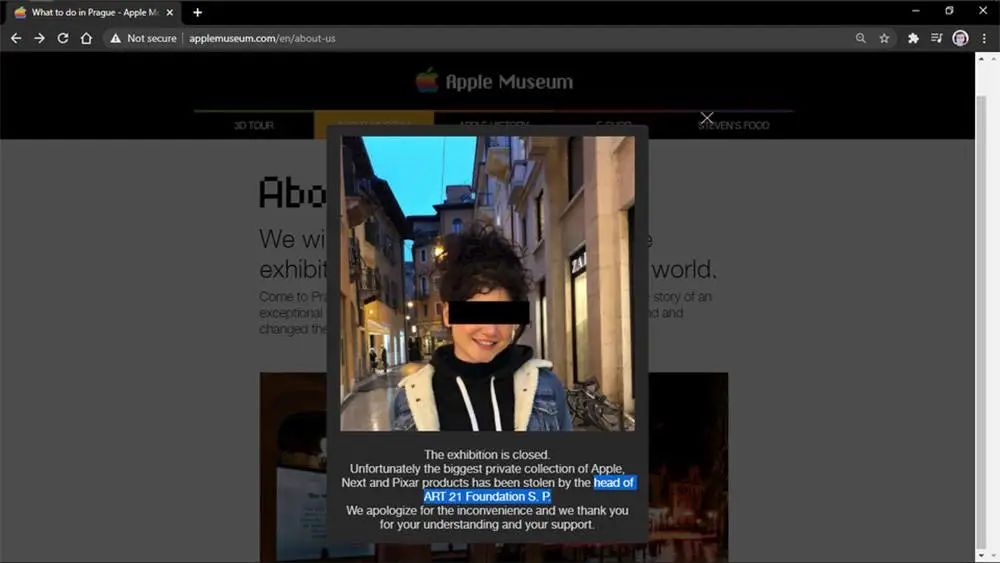Open the zoom magnifier icon in address bar

[860, 38]
